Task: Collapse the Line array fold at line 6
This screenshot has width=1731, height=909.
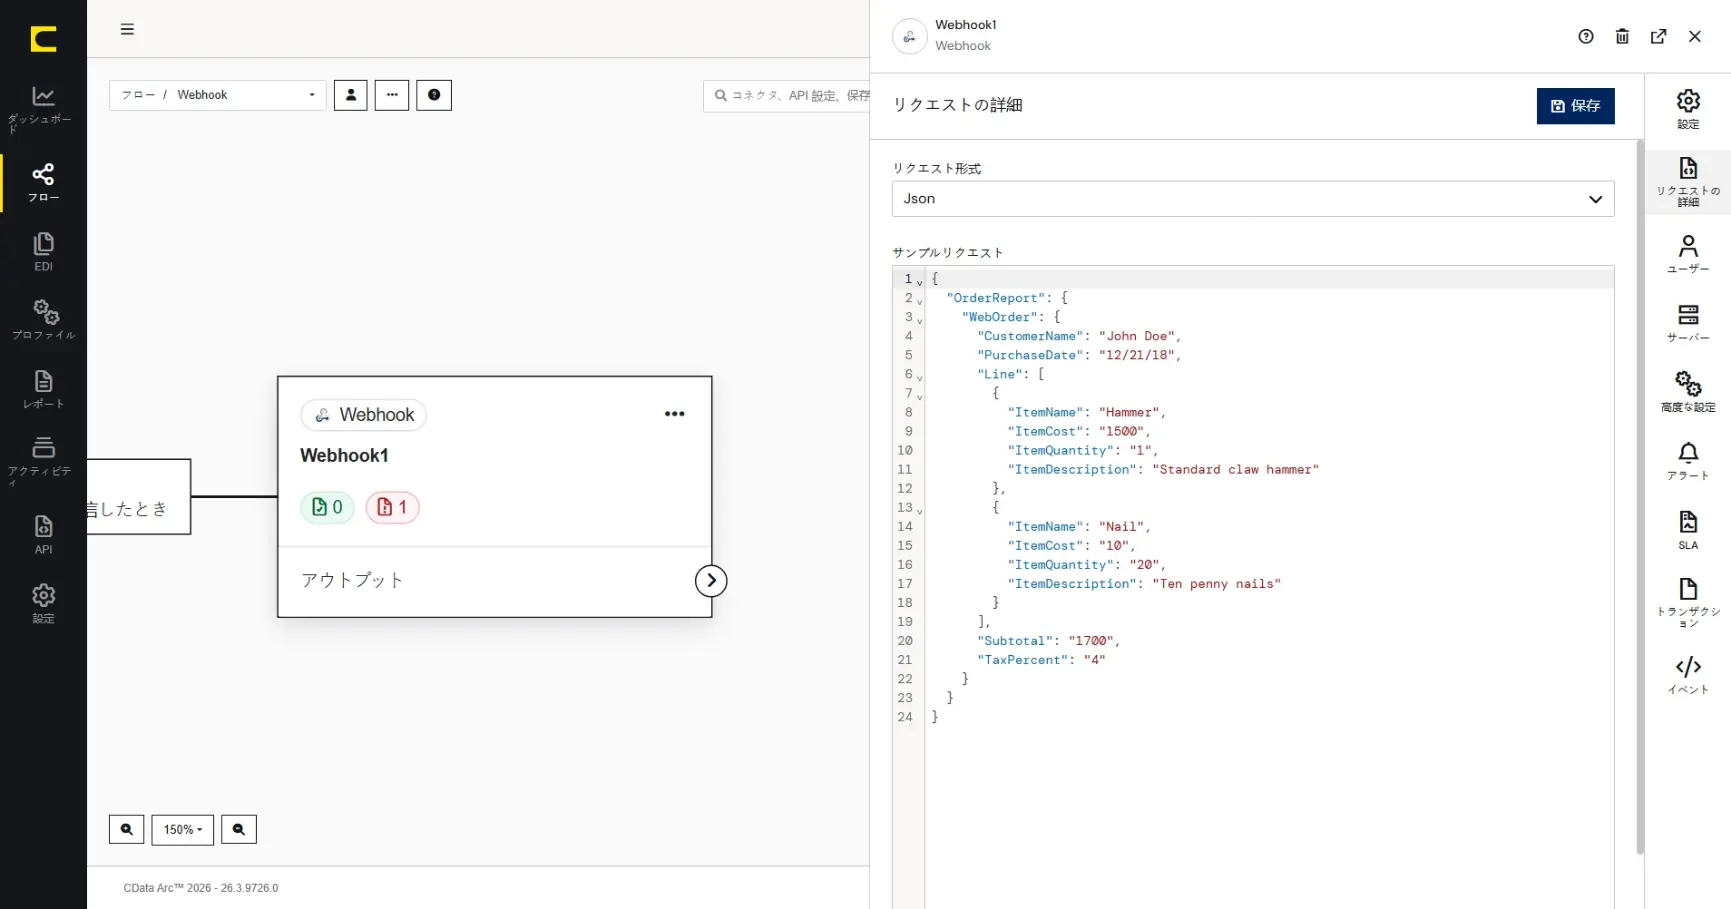Action: tap(920, 377)
